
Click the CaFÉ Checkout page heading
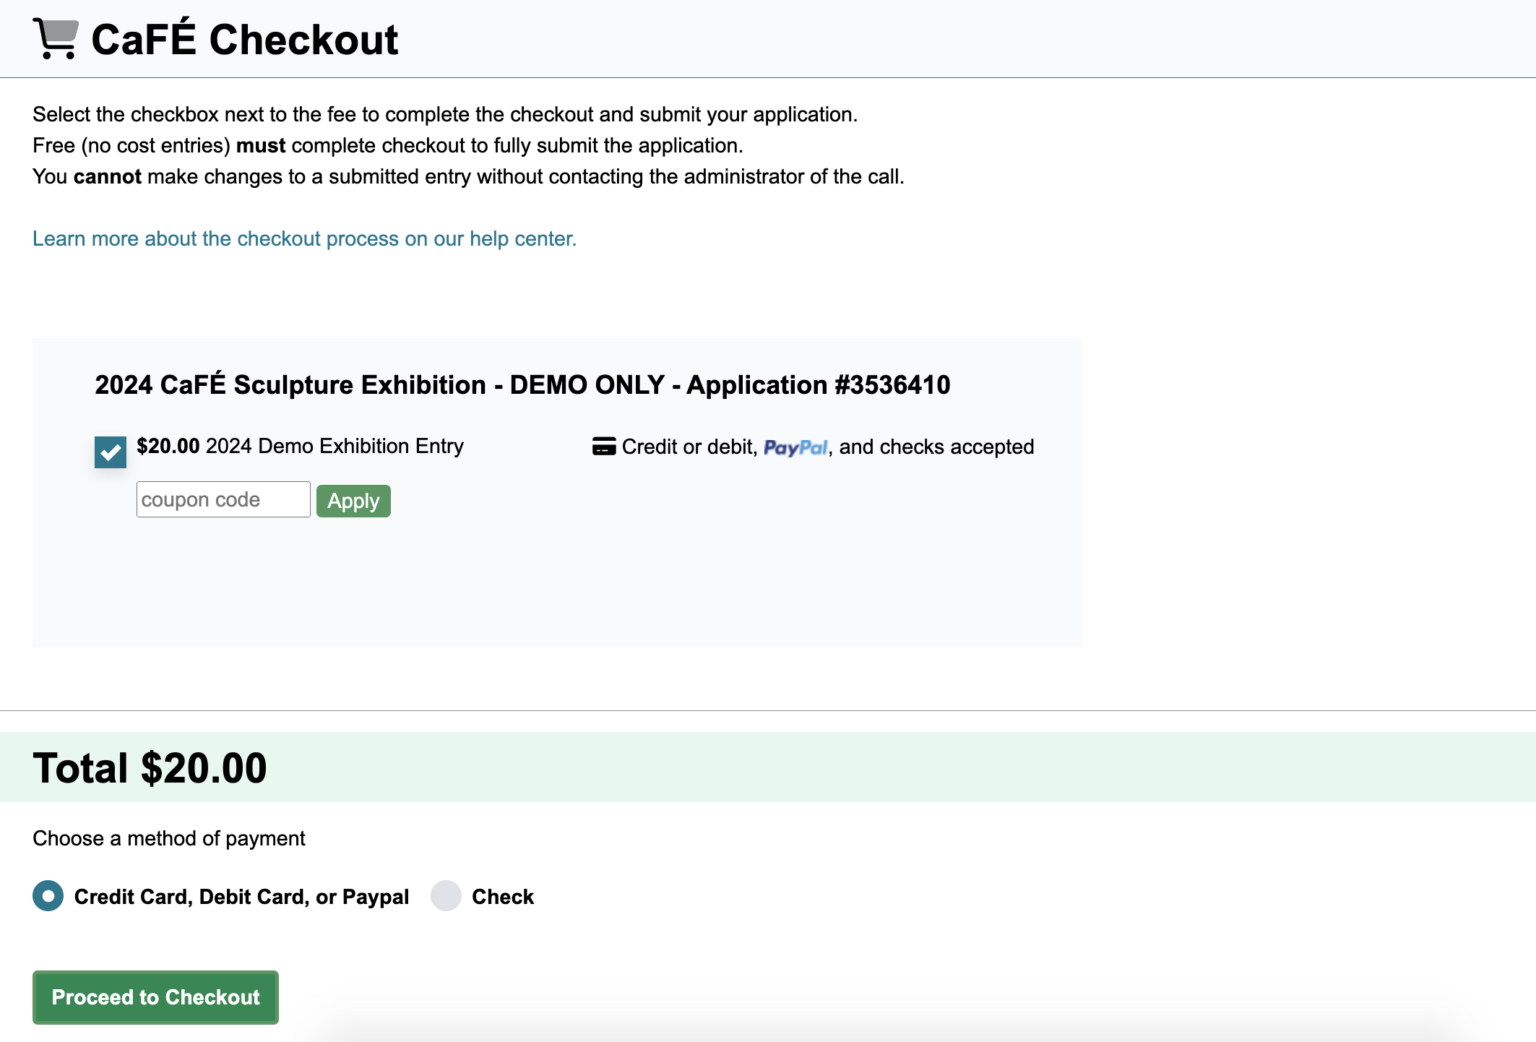[x=244, y=40]
